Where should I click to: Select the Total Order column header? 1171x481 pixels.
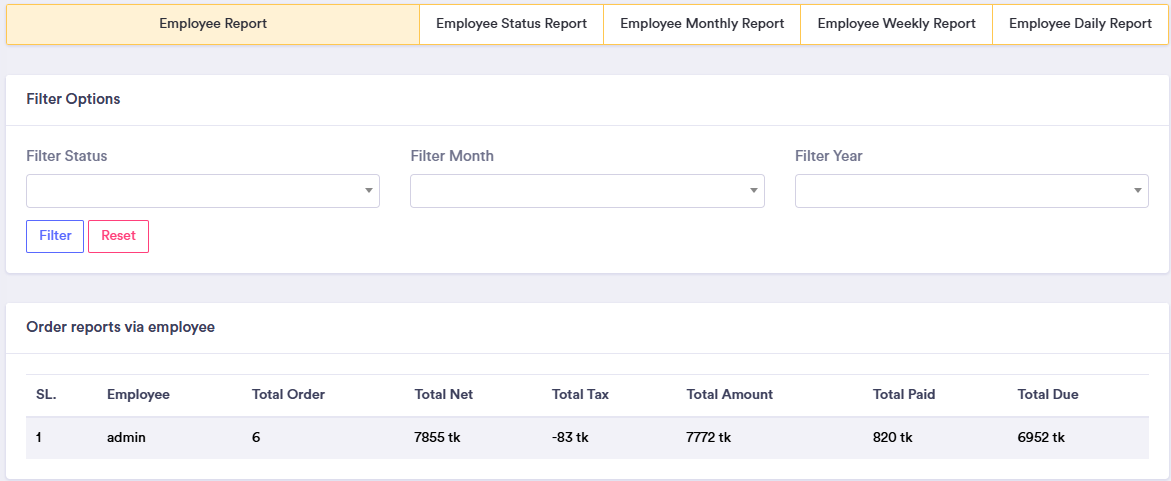click(288, 395)
